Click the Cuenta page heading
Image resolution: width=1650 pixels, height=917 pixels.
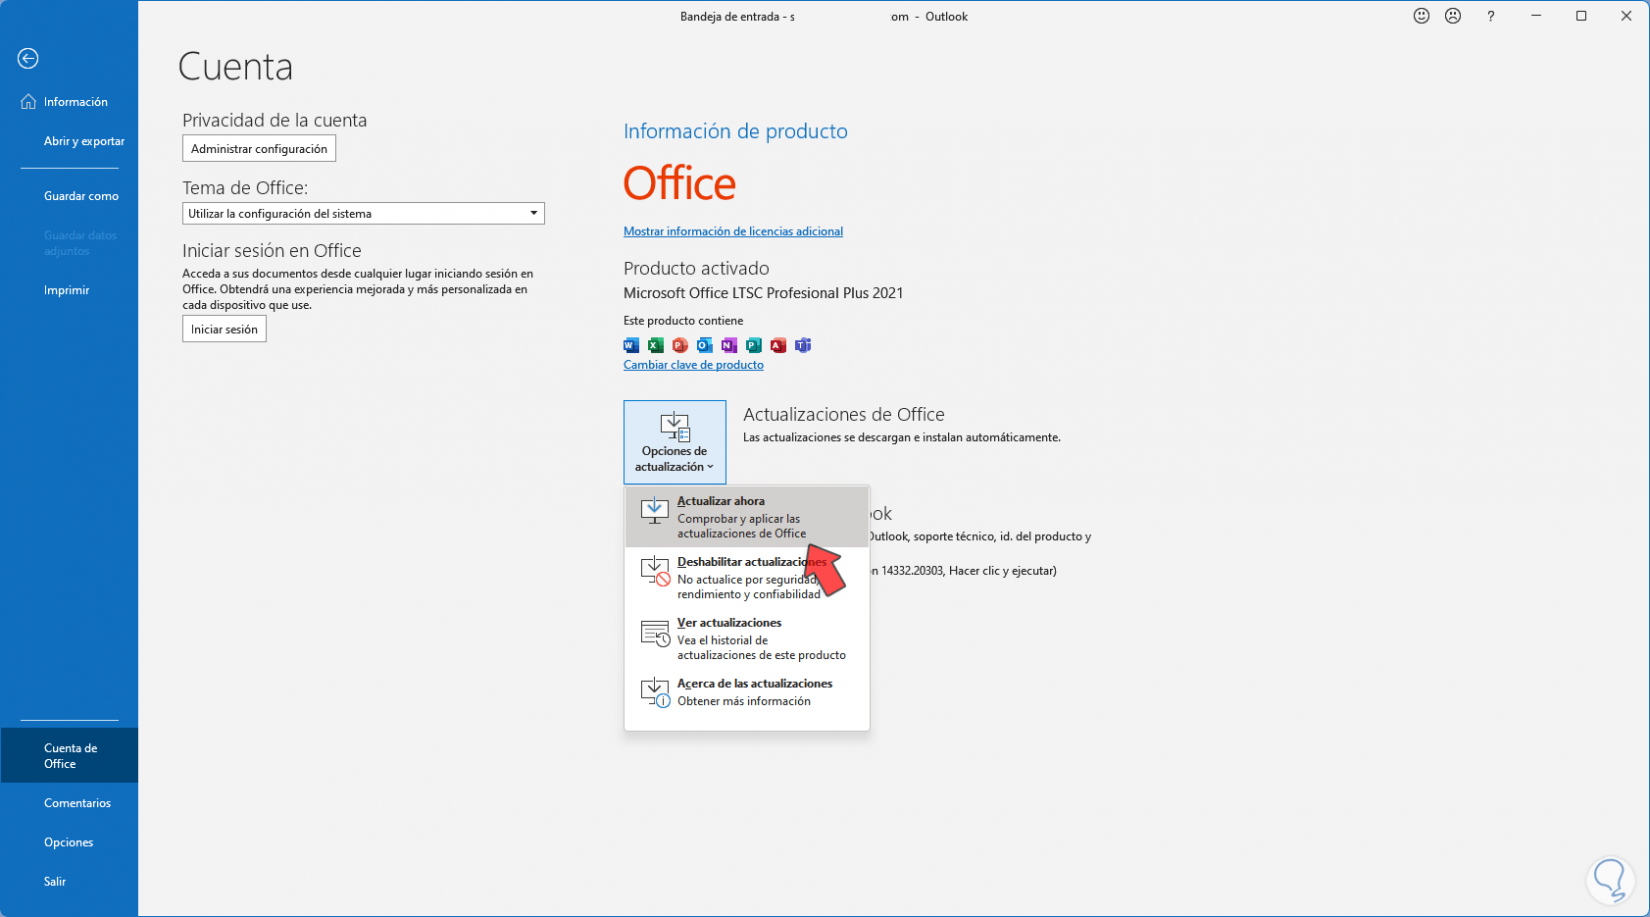[x=235, y=67]
